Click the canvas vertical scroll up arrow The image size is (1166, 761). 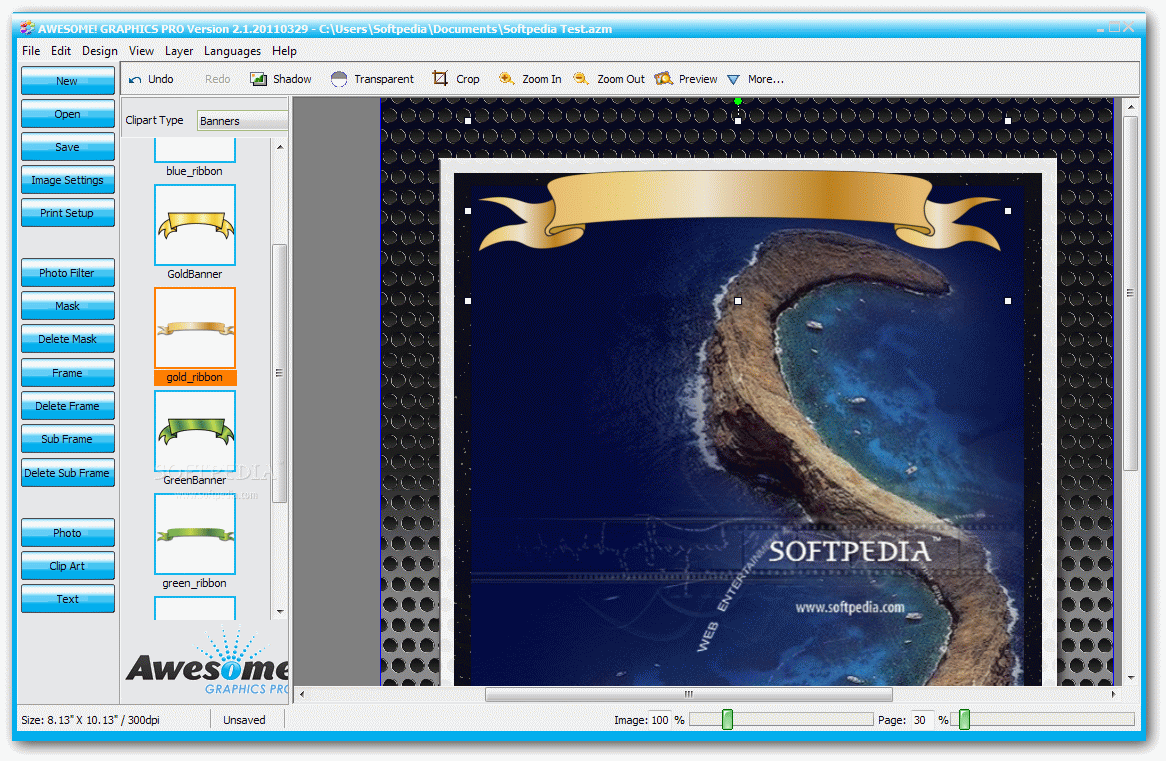(x=1130, y=107)
